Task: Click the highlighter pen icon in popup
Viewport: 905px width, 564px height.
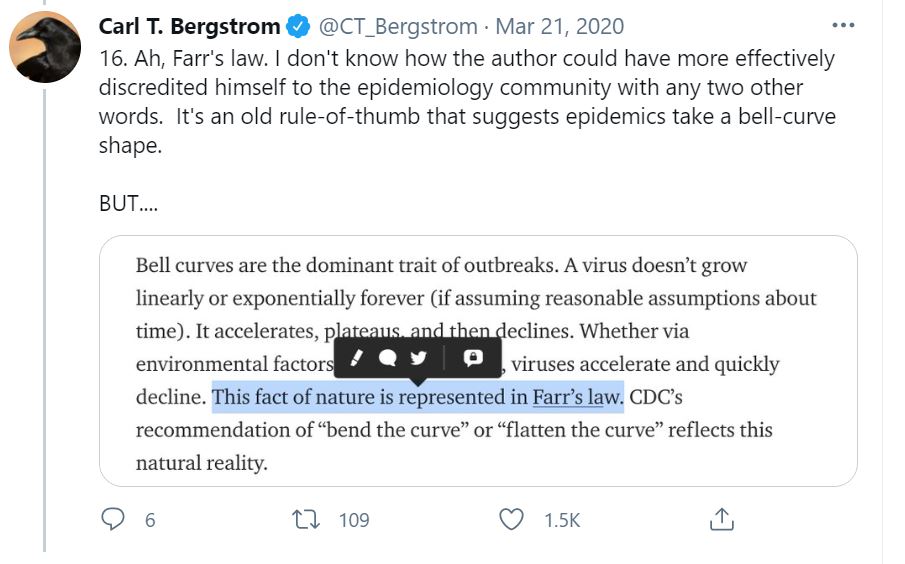Action: [358, 358]
